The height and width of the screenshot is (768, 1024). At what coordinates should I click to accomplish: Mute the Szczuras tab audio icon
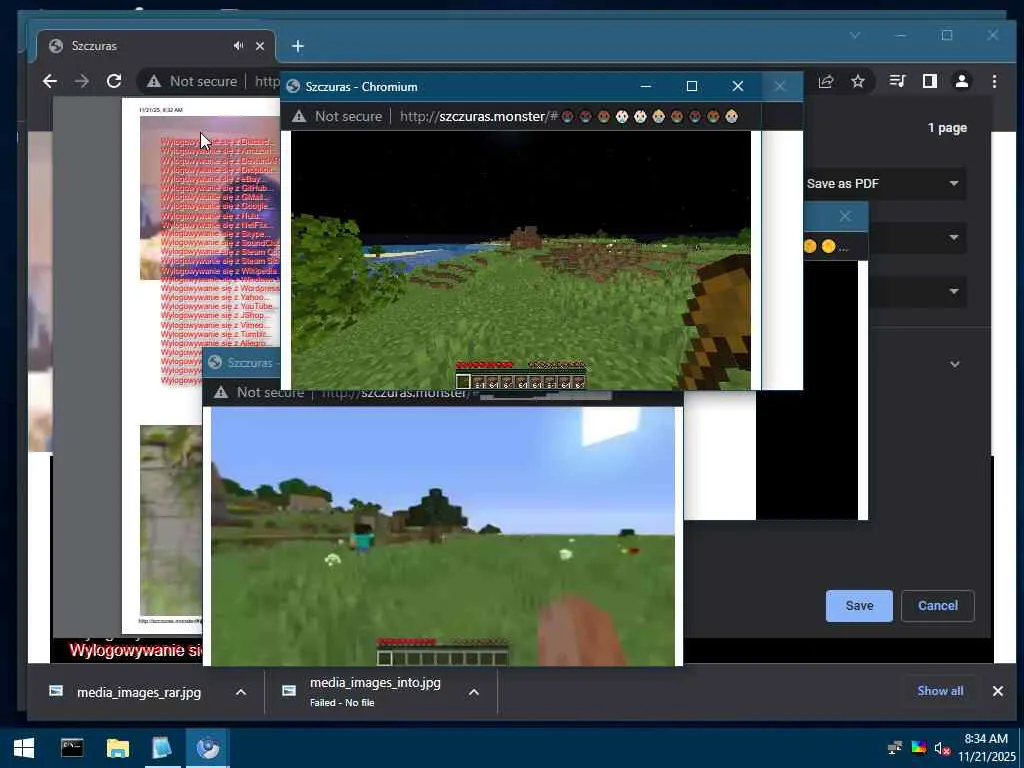click(238, 46)
